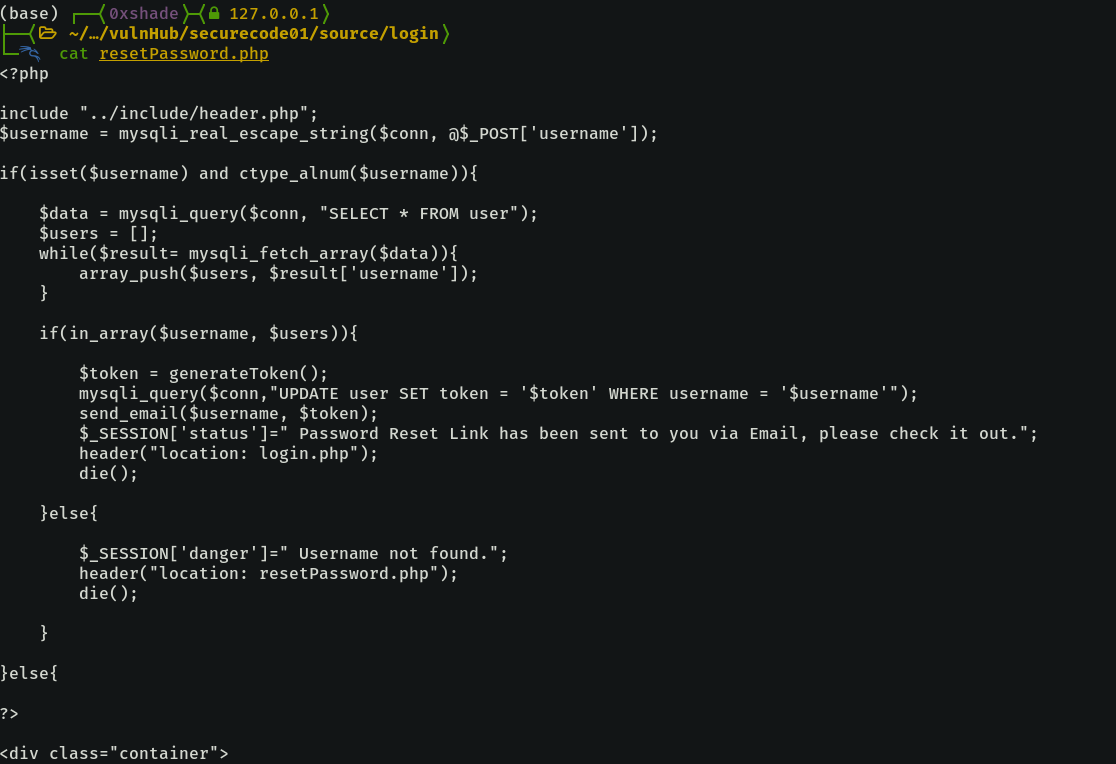Click the green lock icon in prompt

click(x=214, y=14)
